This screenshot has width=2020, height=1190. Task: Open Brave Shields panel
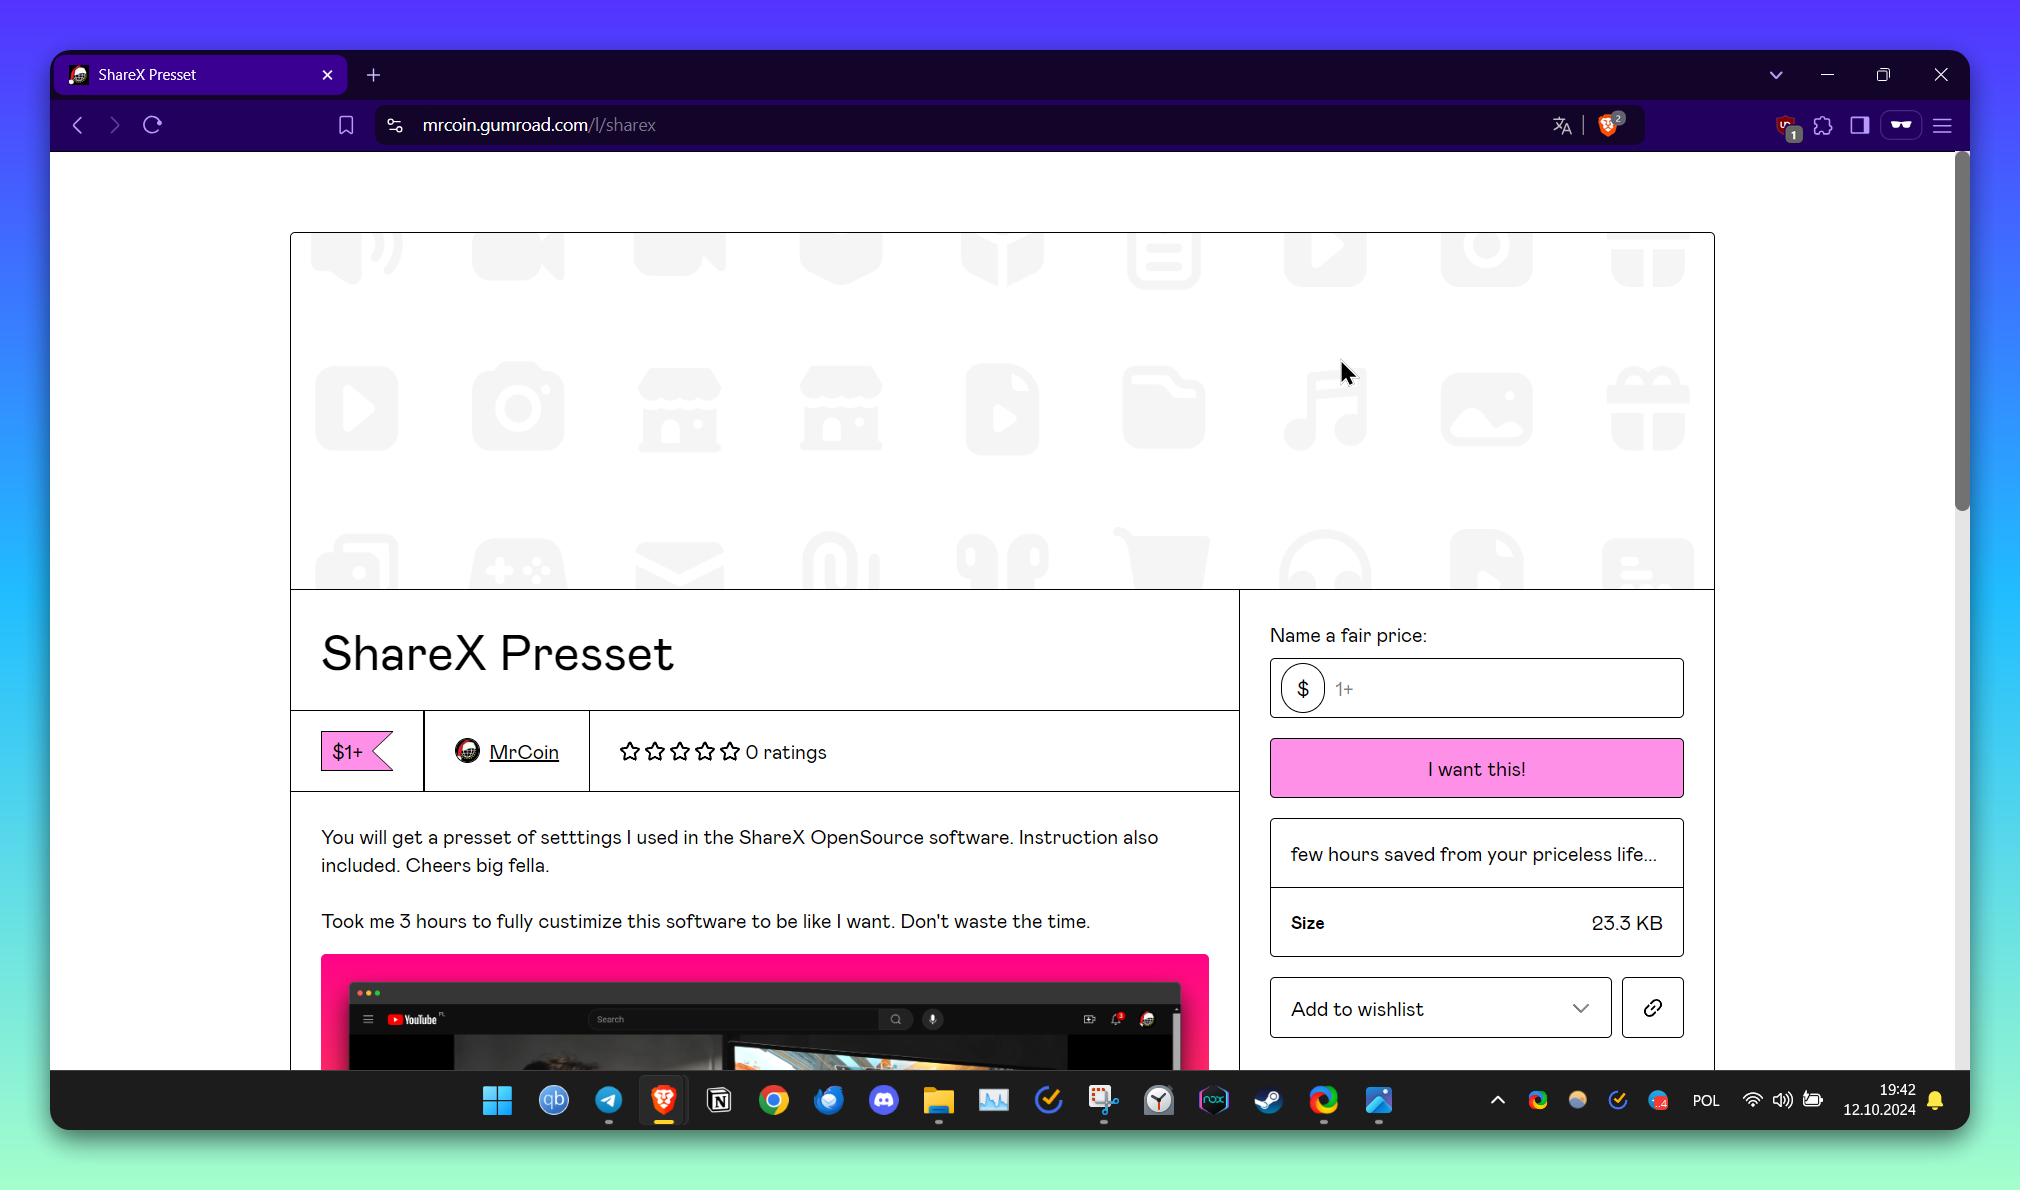pyautogui.click(x=1608, y=124)
